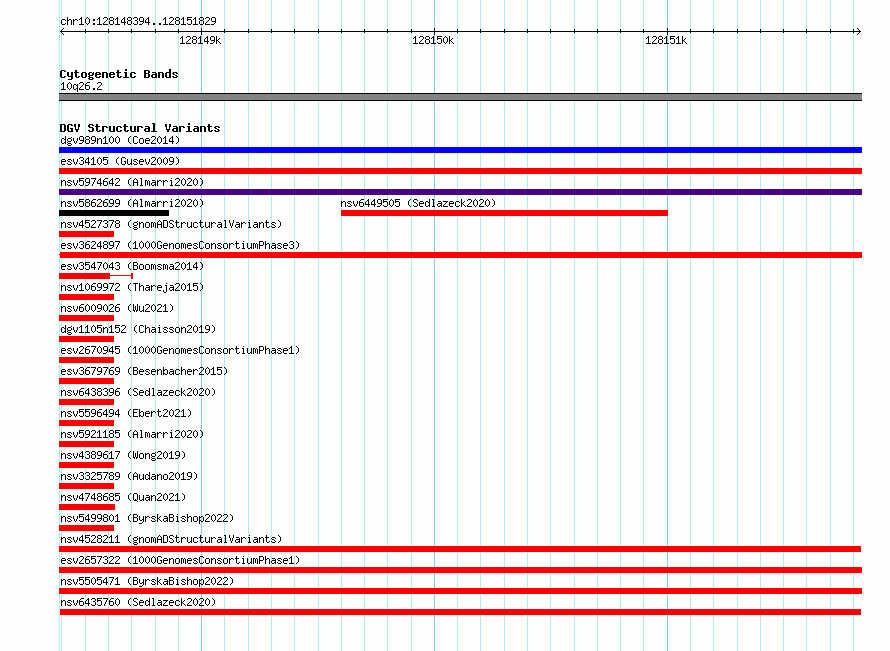Click the left arrow end of the ruler
The image size is (890, 651).
click(x=62, y=32)
